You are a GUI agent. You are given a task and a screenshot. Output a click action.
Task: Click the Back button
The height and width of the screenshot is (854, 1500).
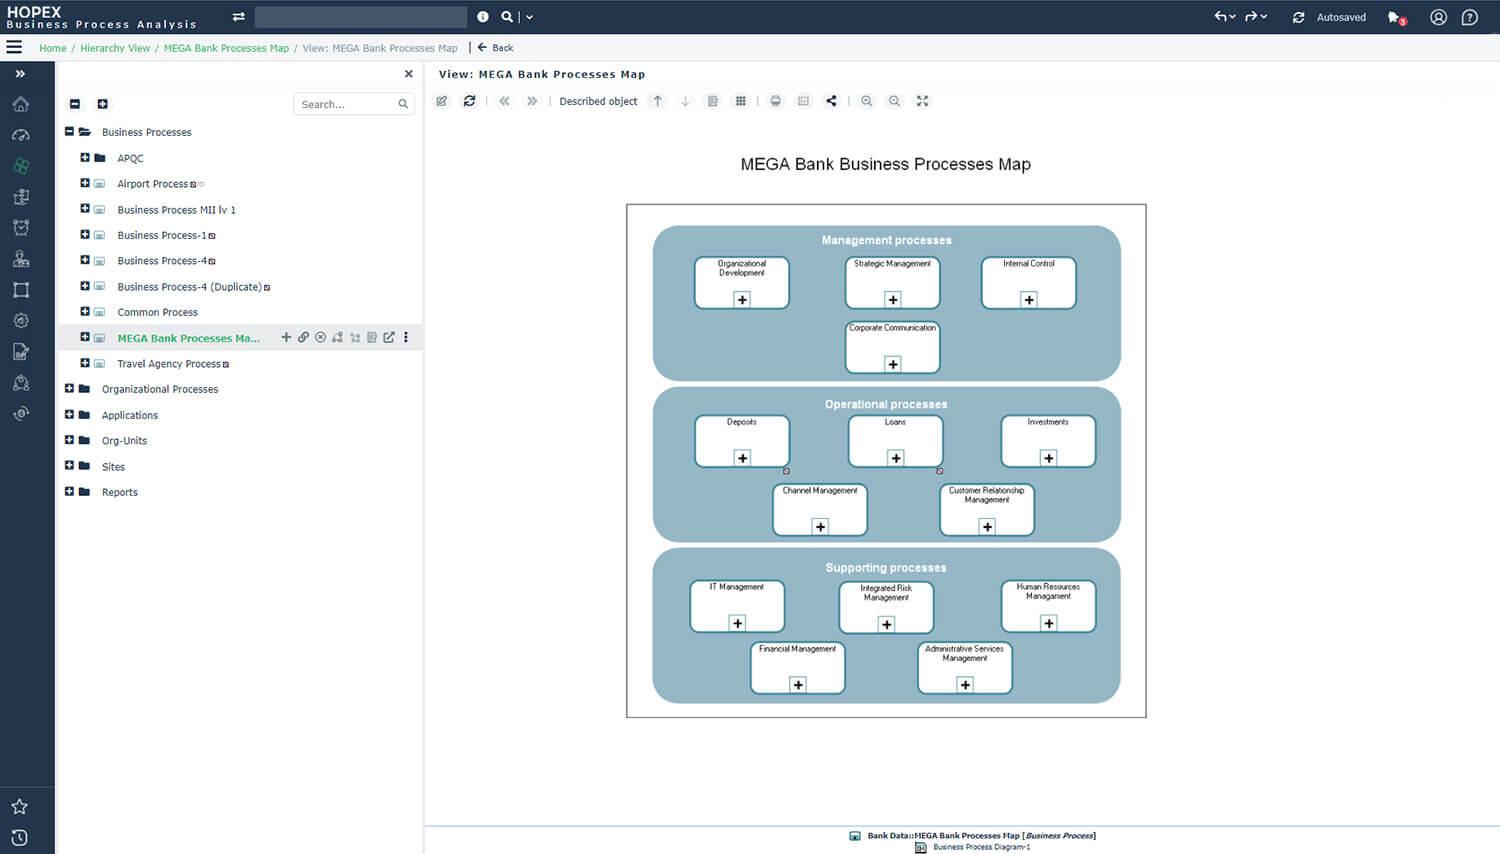496,47
